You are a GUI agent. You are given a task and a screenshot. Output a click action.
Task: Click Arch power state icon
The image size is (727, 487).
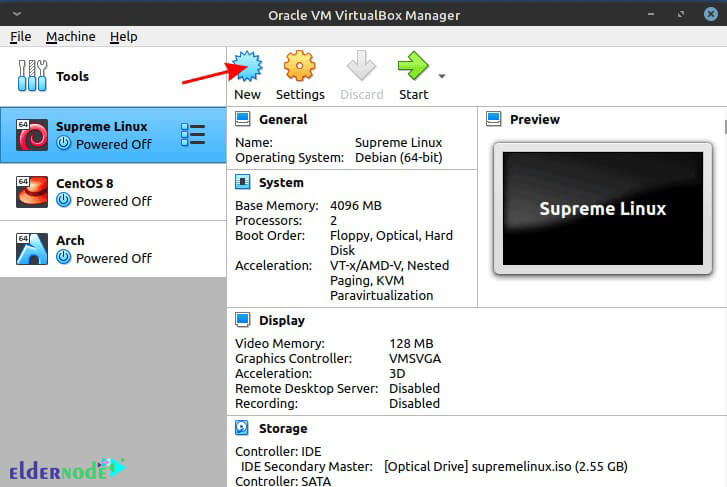pyautogui.click(x=64, y=257)
